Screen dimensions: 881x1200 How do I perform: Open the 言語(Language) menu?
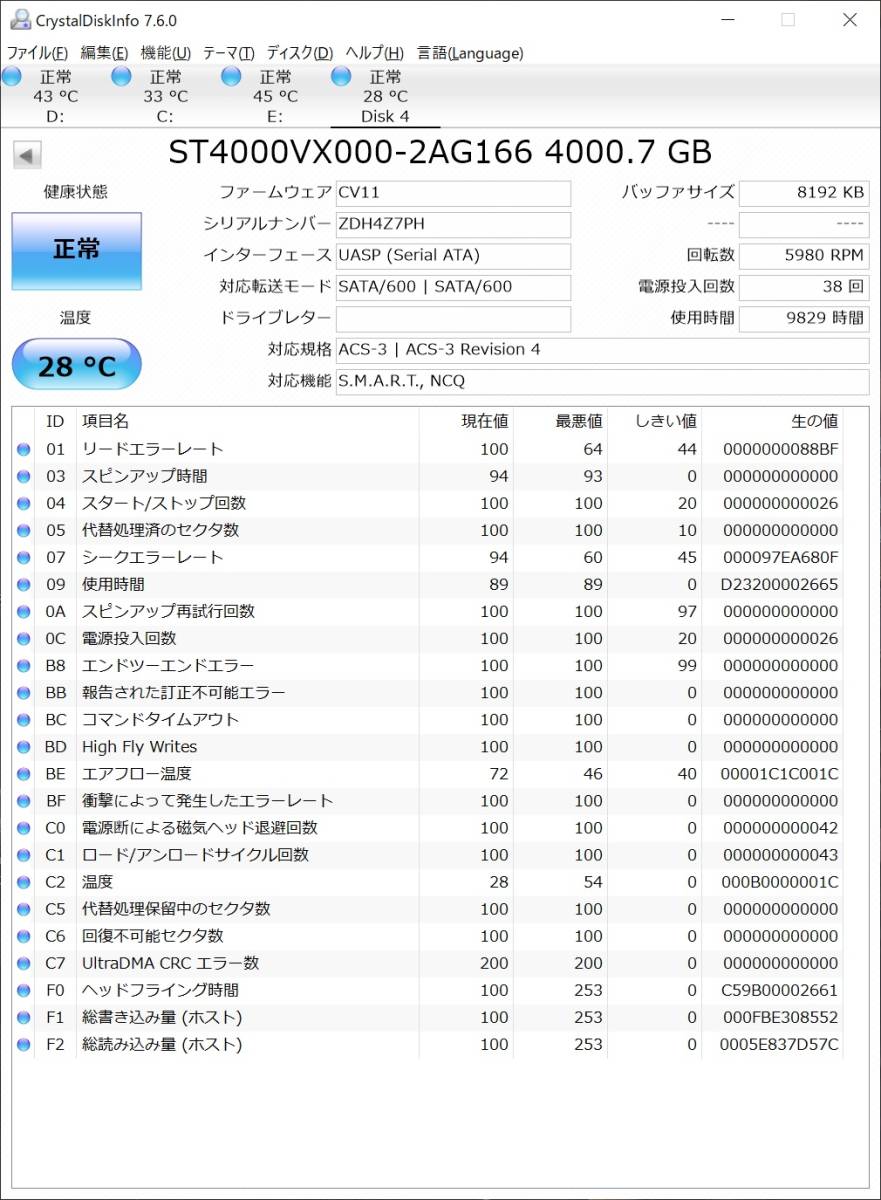tap(470, 53)
